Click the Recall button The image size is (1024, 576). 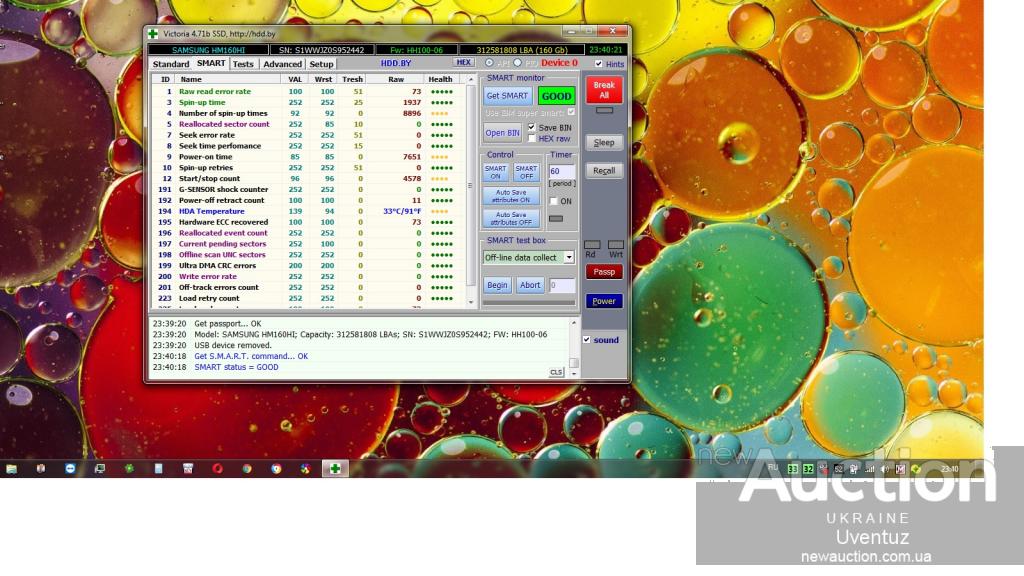coord(604,170)
